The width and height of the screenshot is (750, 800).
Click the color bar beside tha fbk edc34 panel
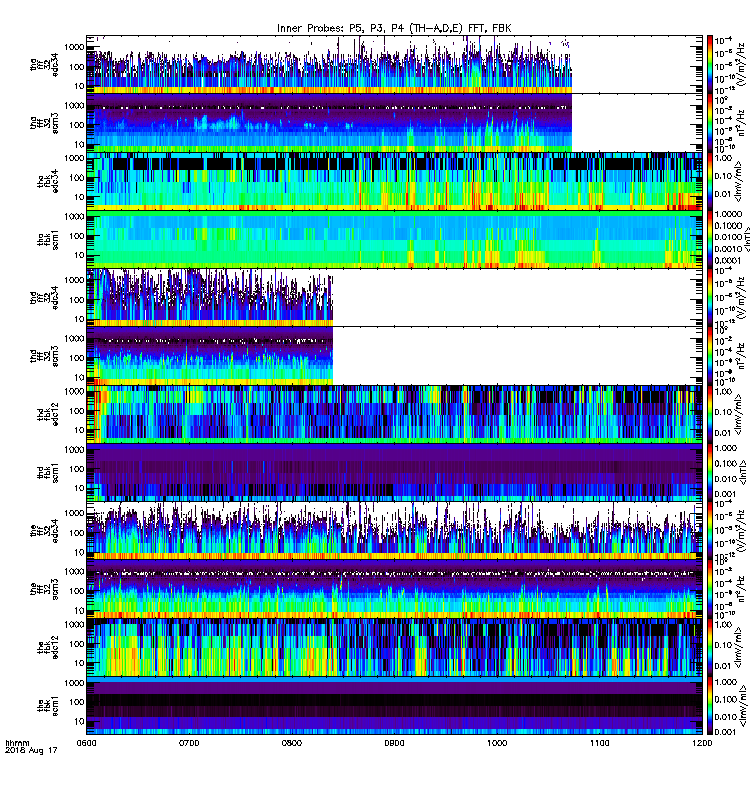709,181
